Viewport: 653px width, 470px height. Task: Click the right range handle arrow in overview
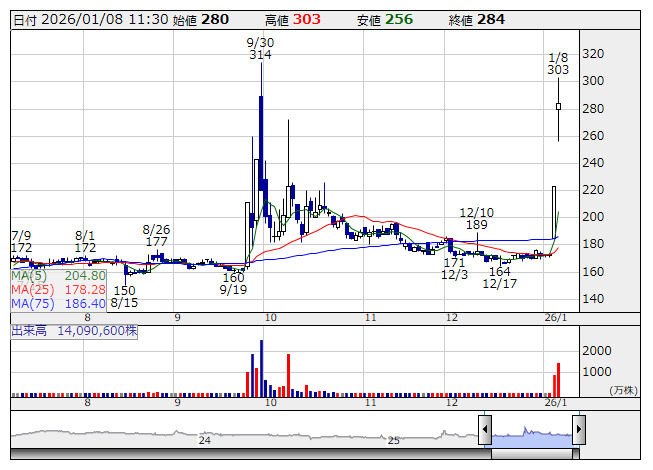578,431
